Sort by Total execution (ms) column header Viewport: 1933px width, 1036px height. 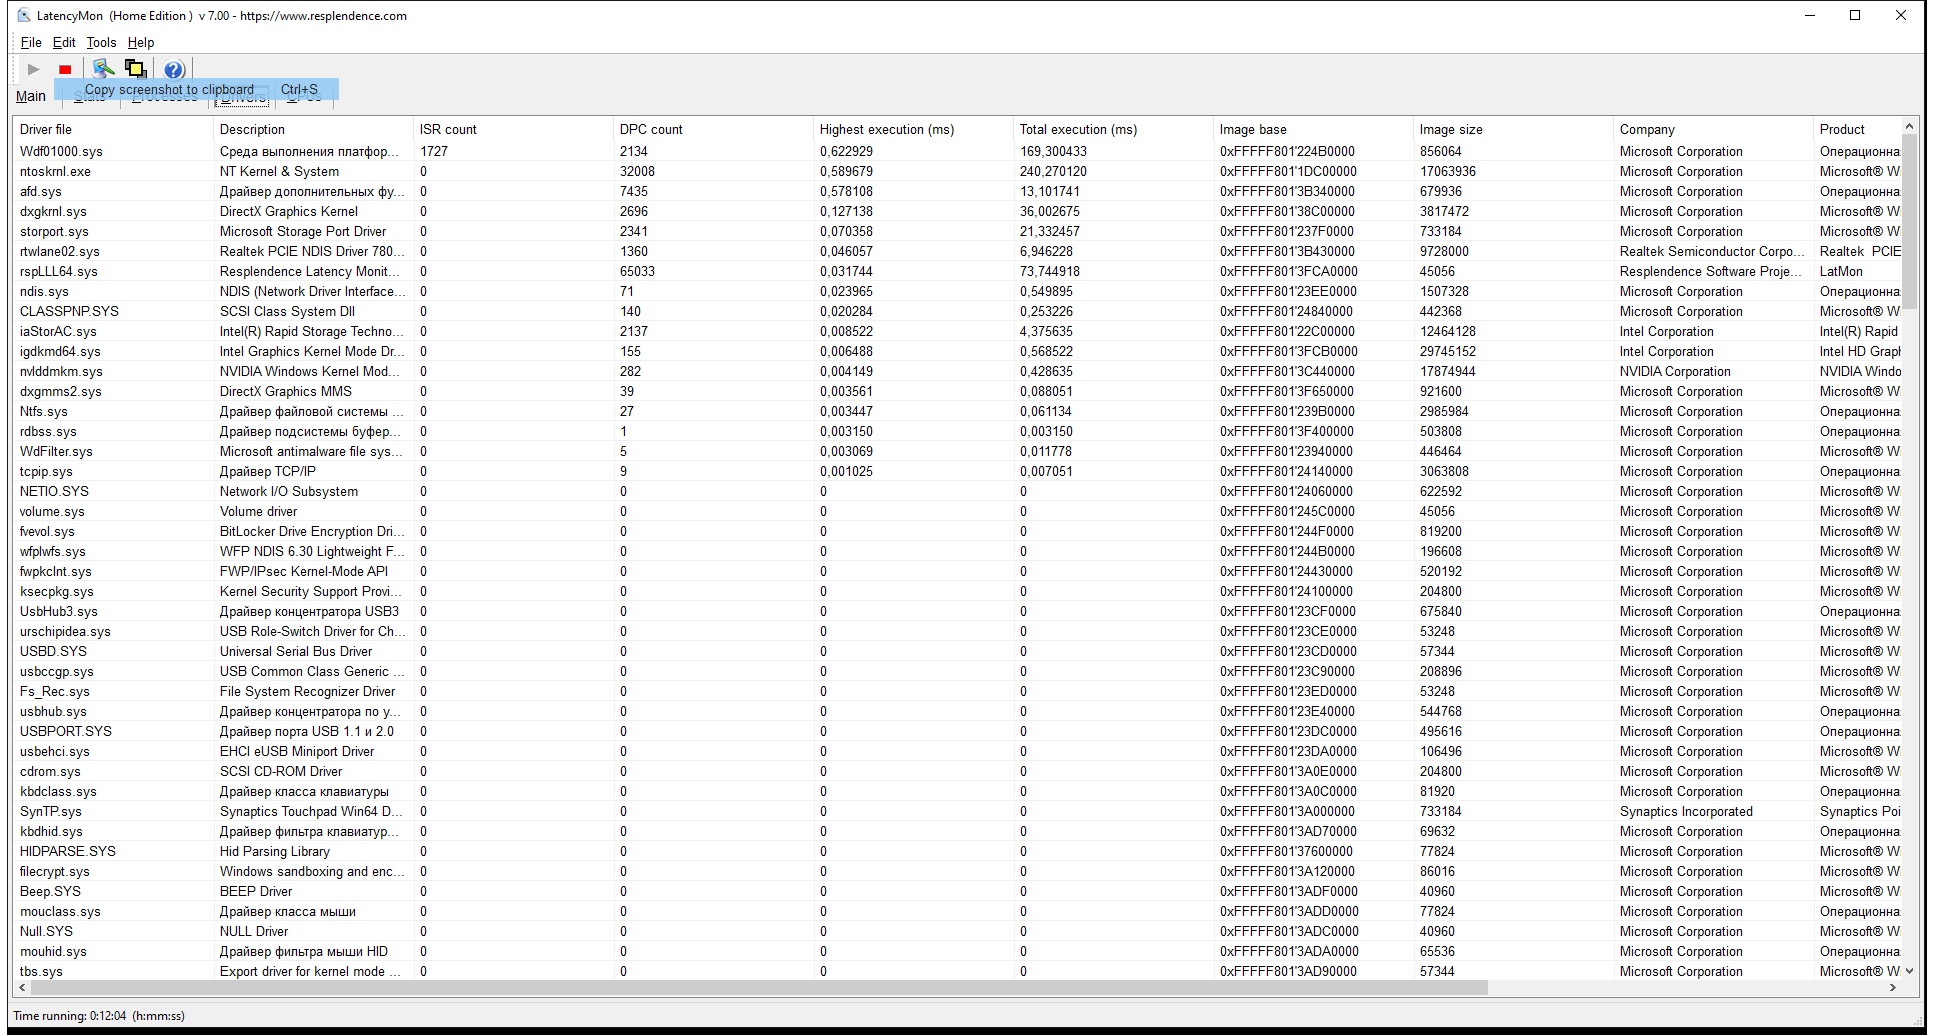1113,129
